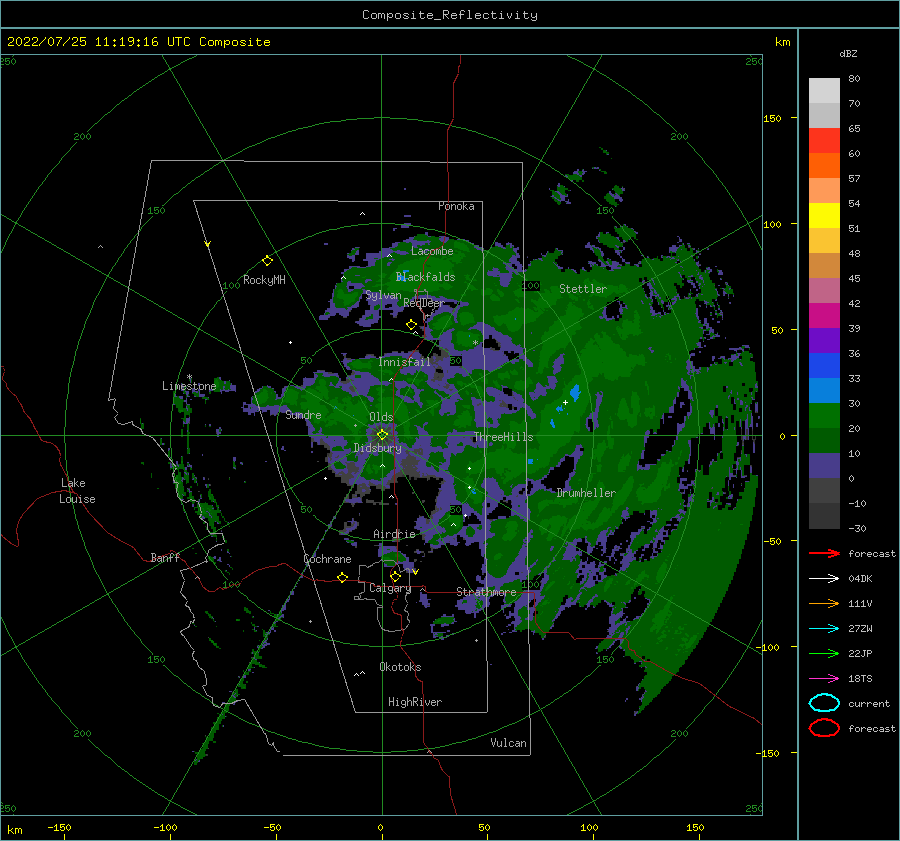
Task: Select the Blackfalds label on map
Action: pyautogui.click(x=425, y=277)
